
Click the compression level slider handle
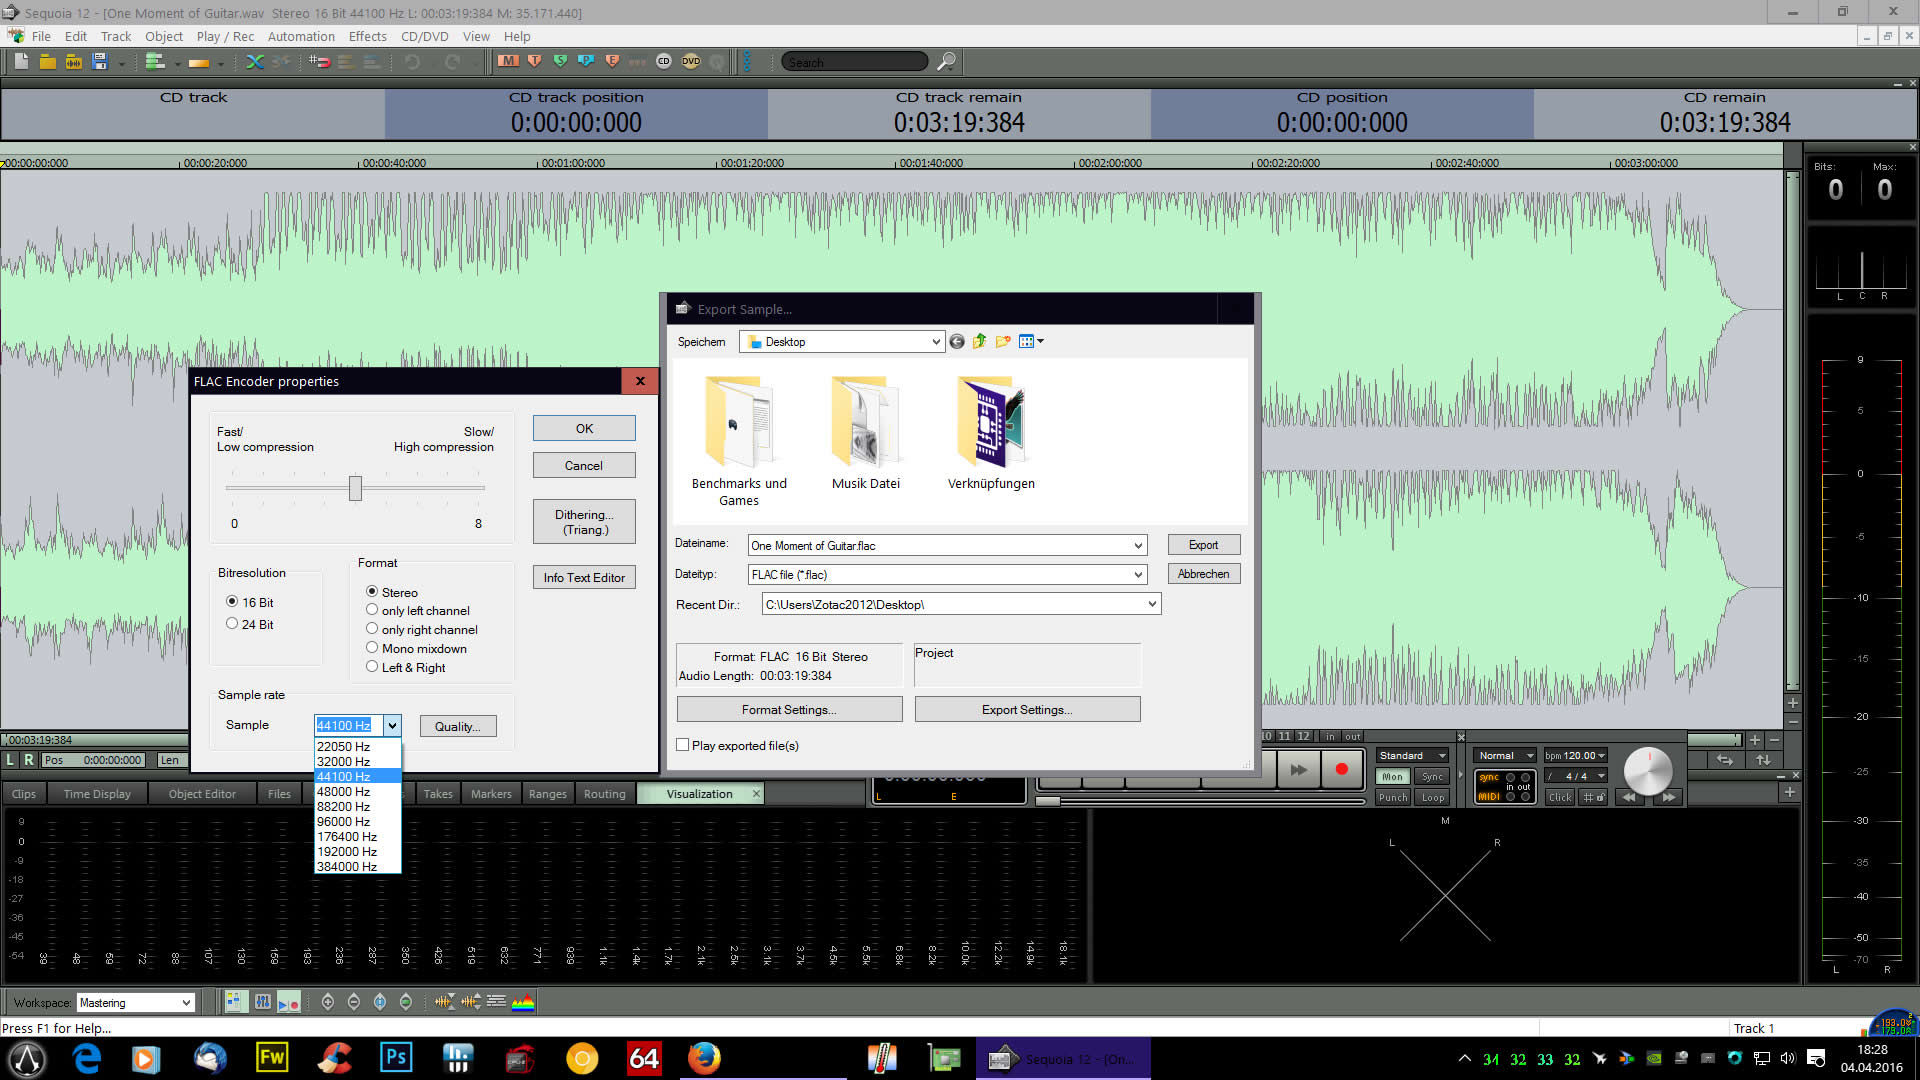click(355, 488)
